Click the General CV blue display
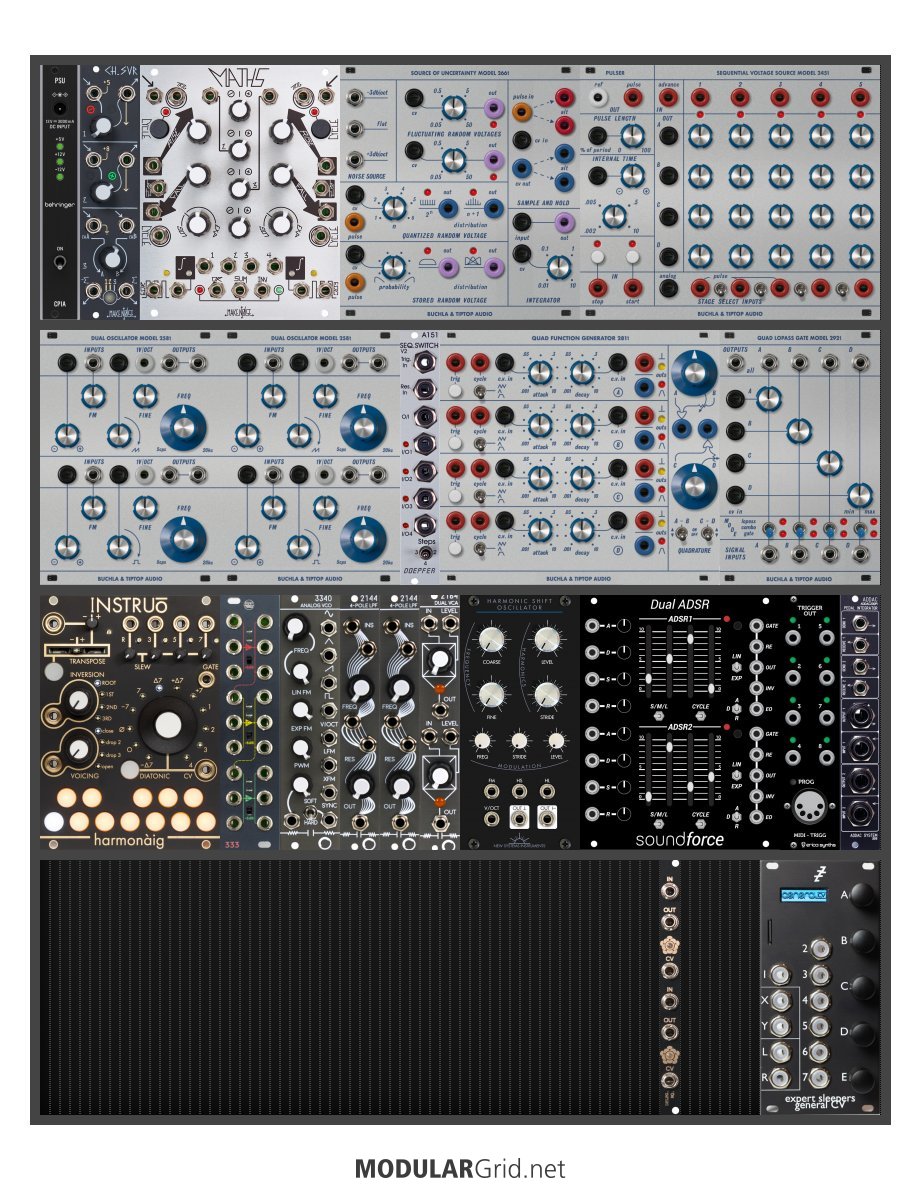This screenshot has height=1190, width=921. point(803,896)
